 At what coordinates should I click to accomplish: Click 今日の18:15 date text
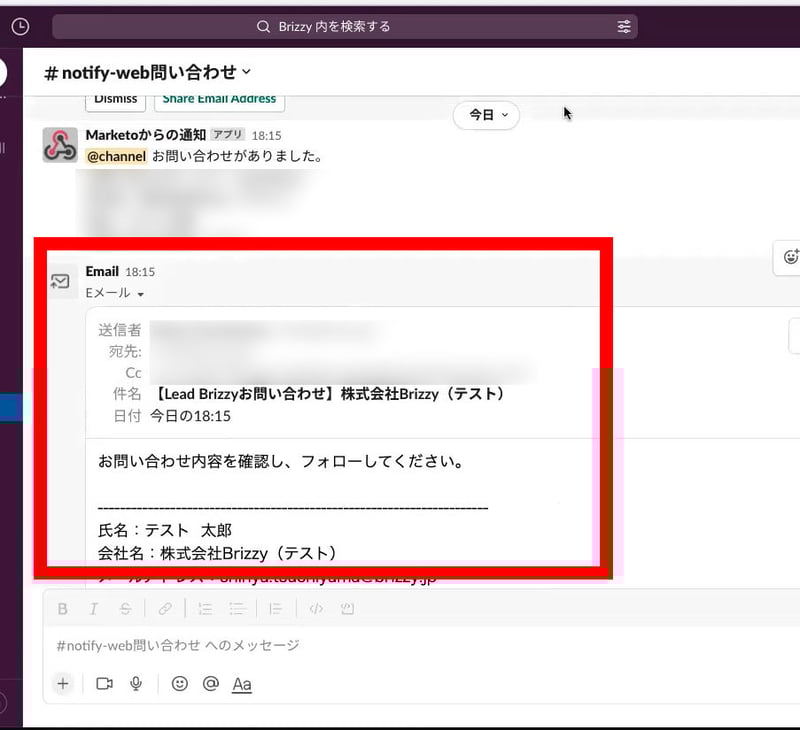tap(190, 416)
